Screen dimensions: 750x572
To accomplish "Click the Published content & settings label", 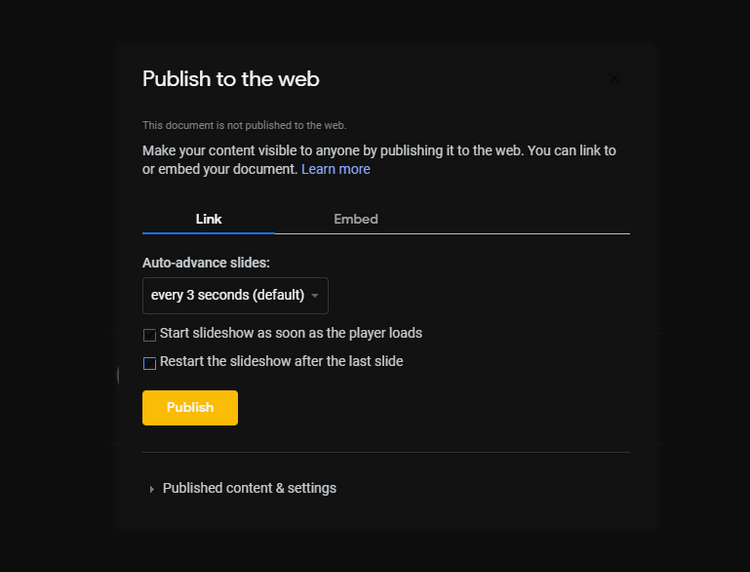I will click(x=249, y=488).
